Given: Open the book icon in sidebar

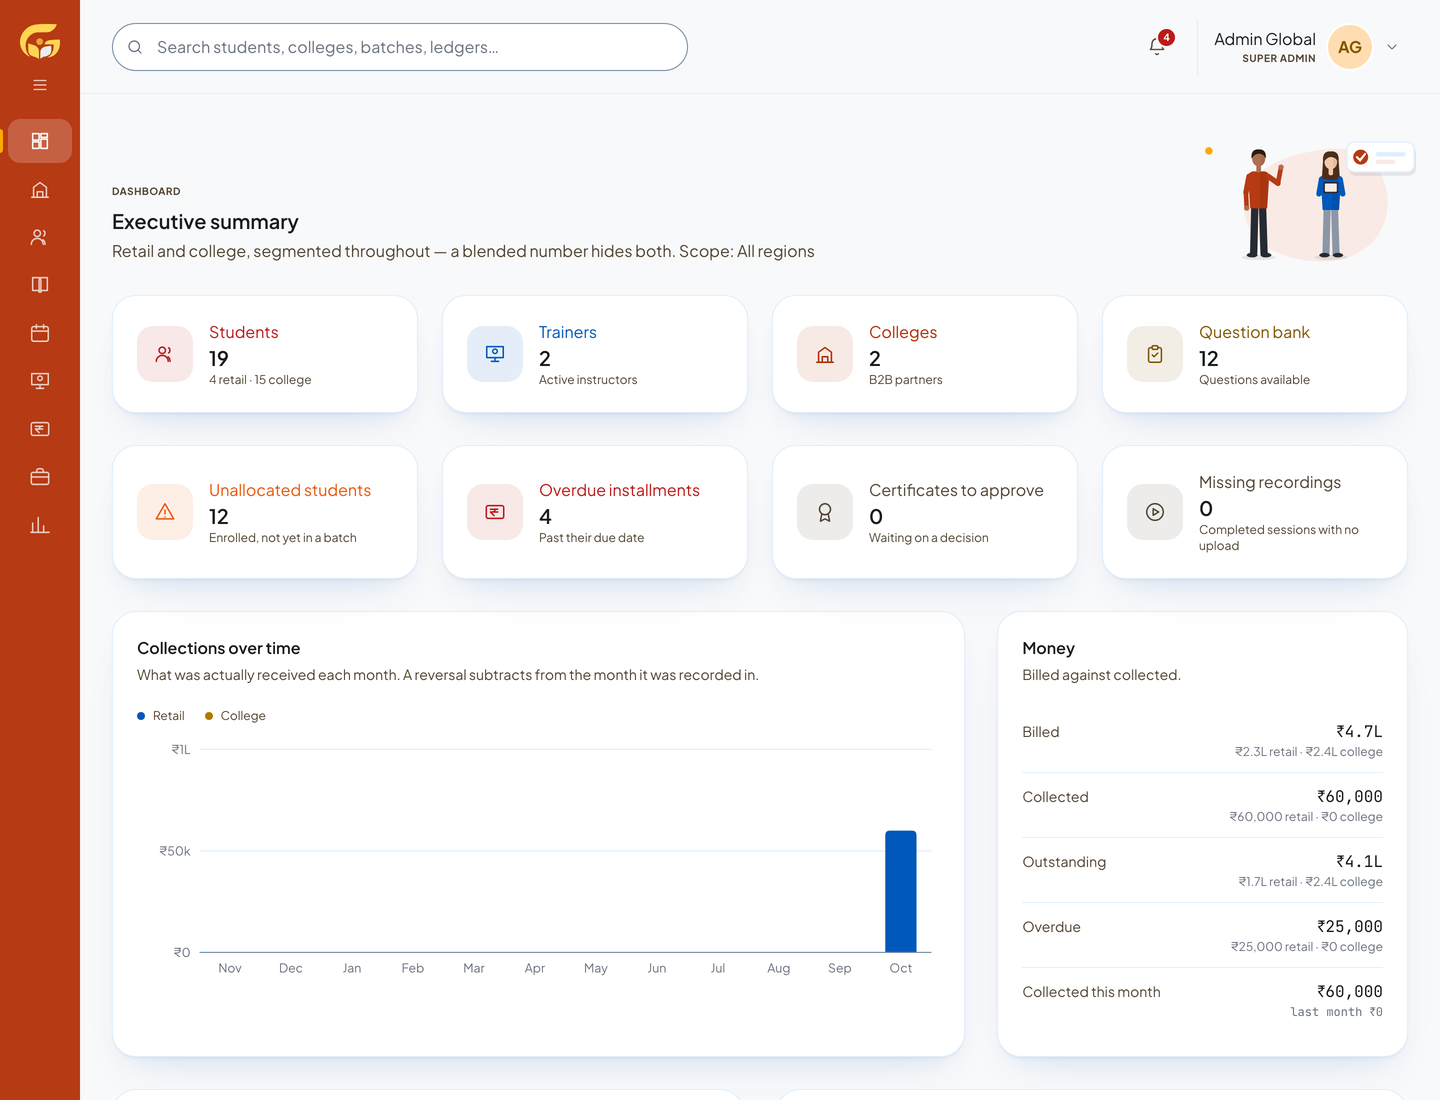Looking at the screenshot, I should [x=40, y=285].
